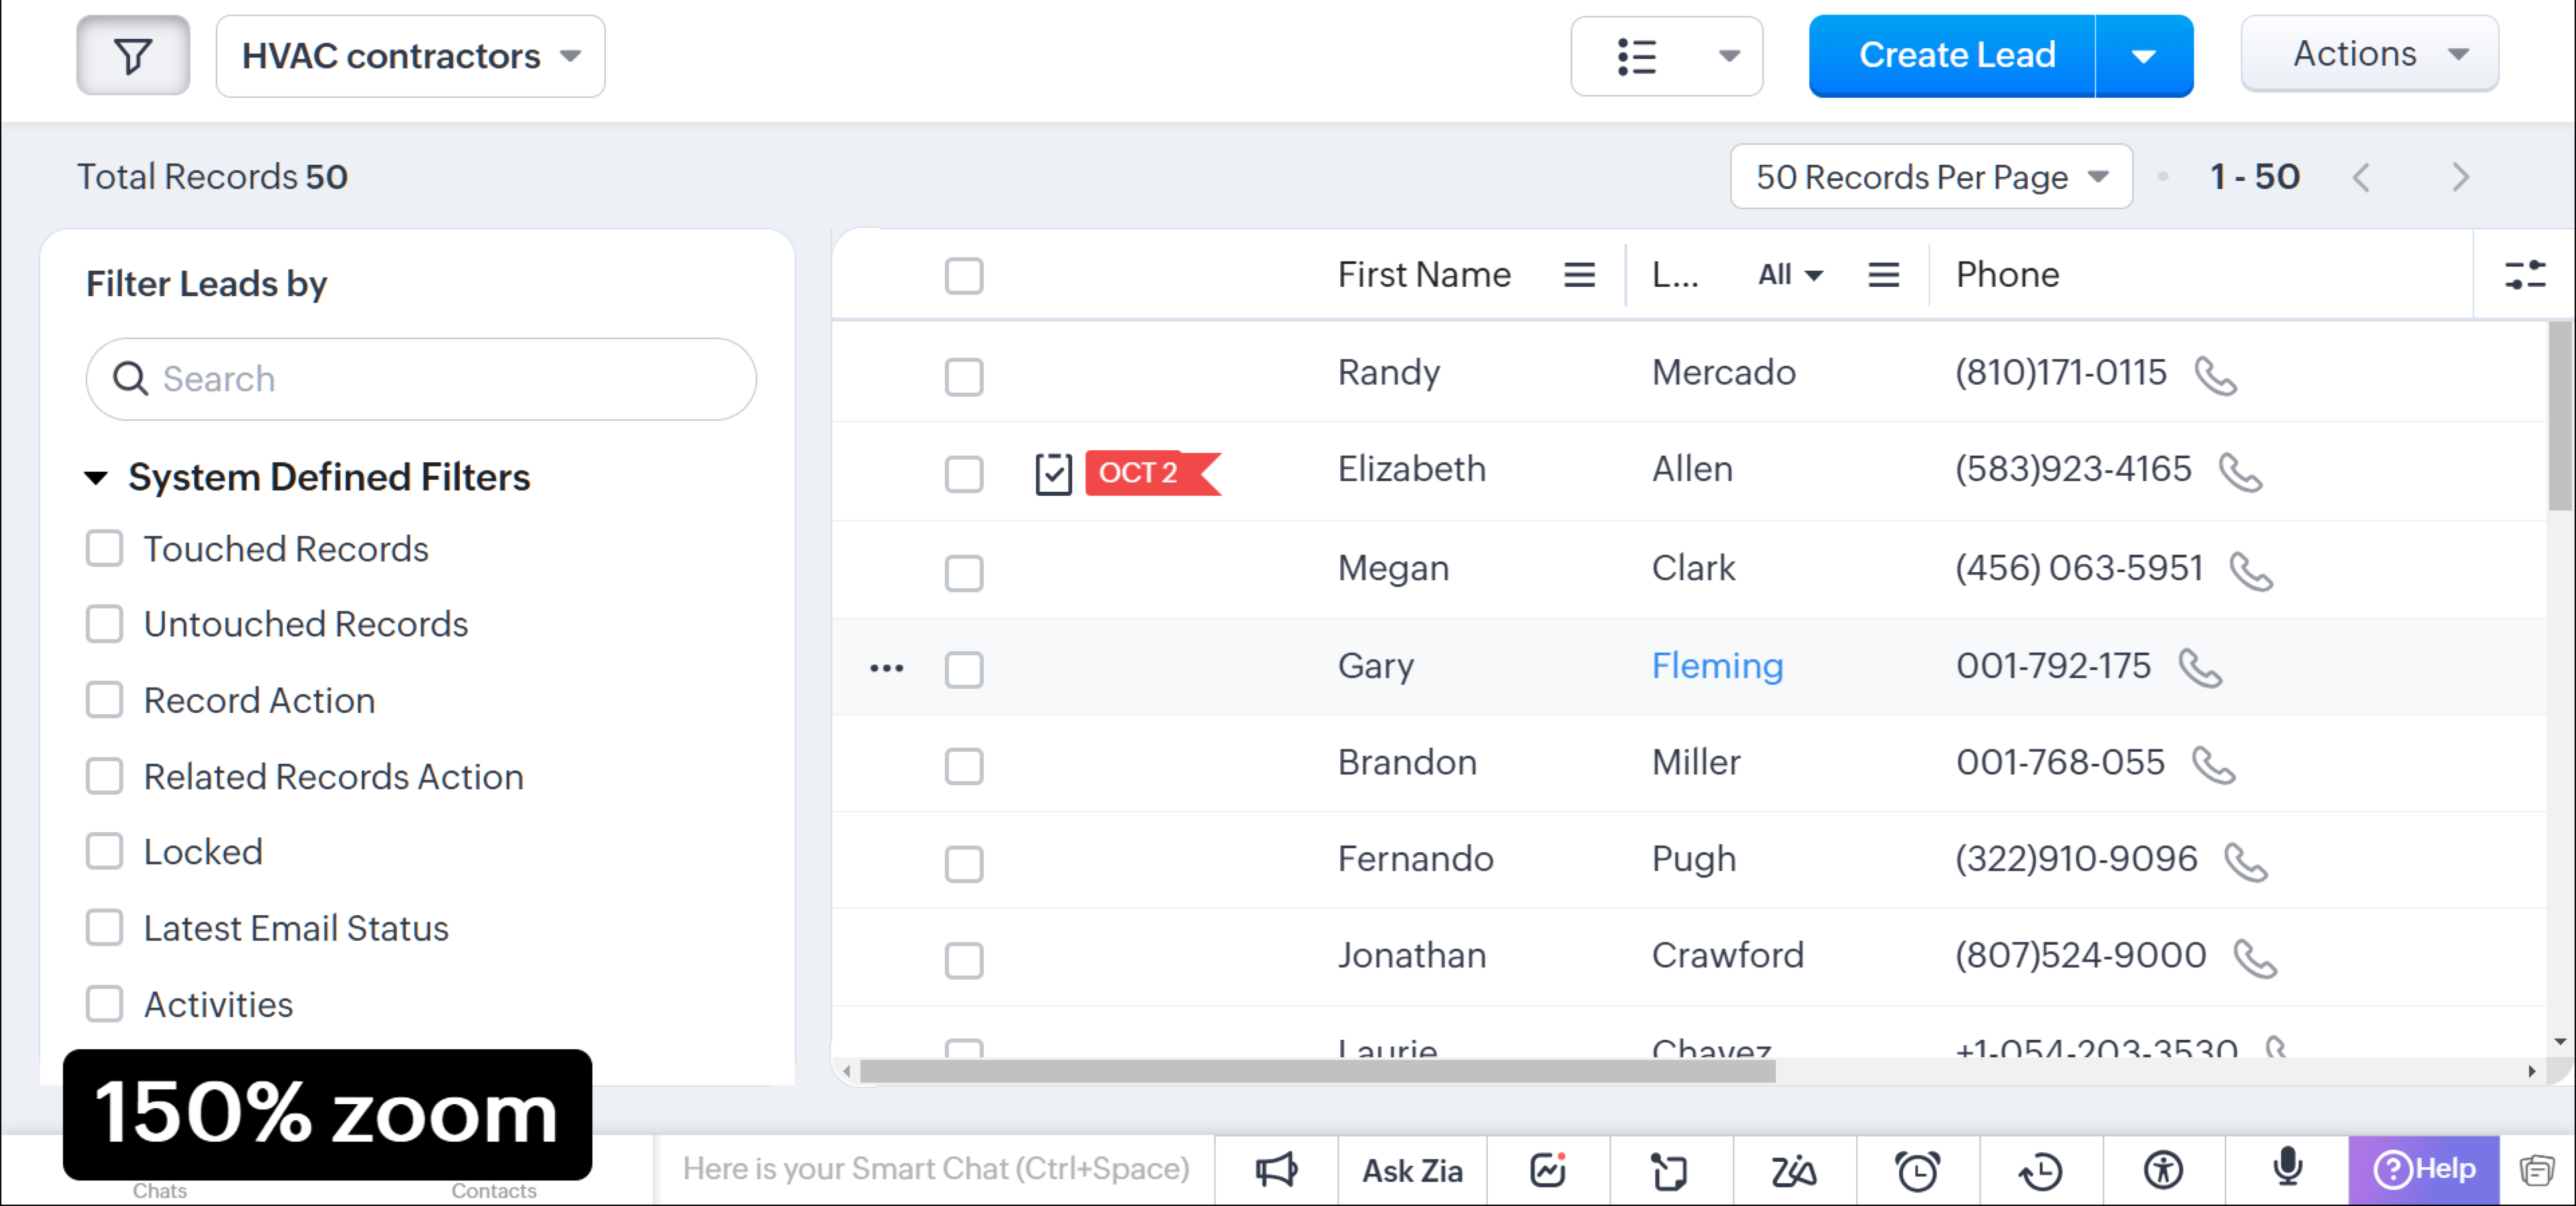Image resolution: width=2576 pixels, height=1206 pixels.
Task: Select the checkbox for Megan Clark's row
Action: pos(964,572)
